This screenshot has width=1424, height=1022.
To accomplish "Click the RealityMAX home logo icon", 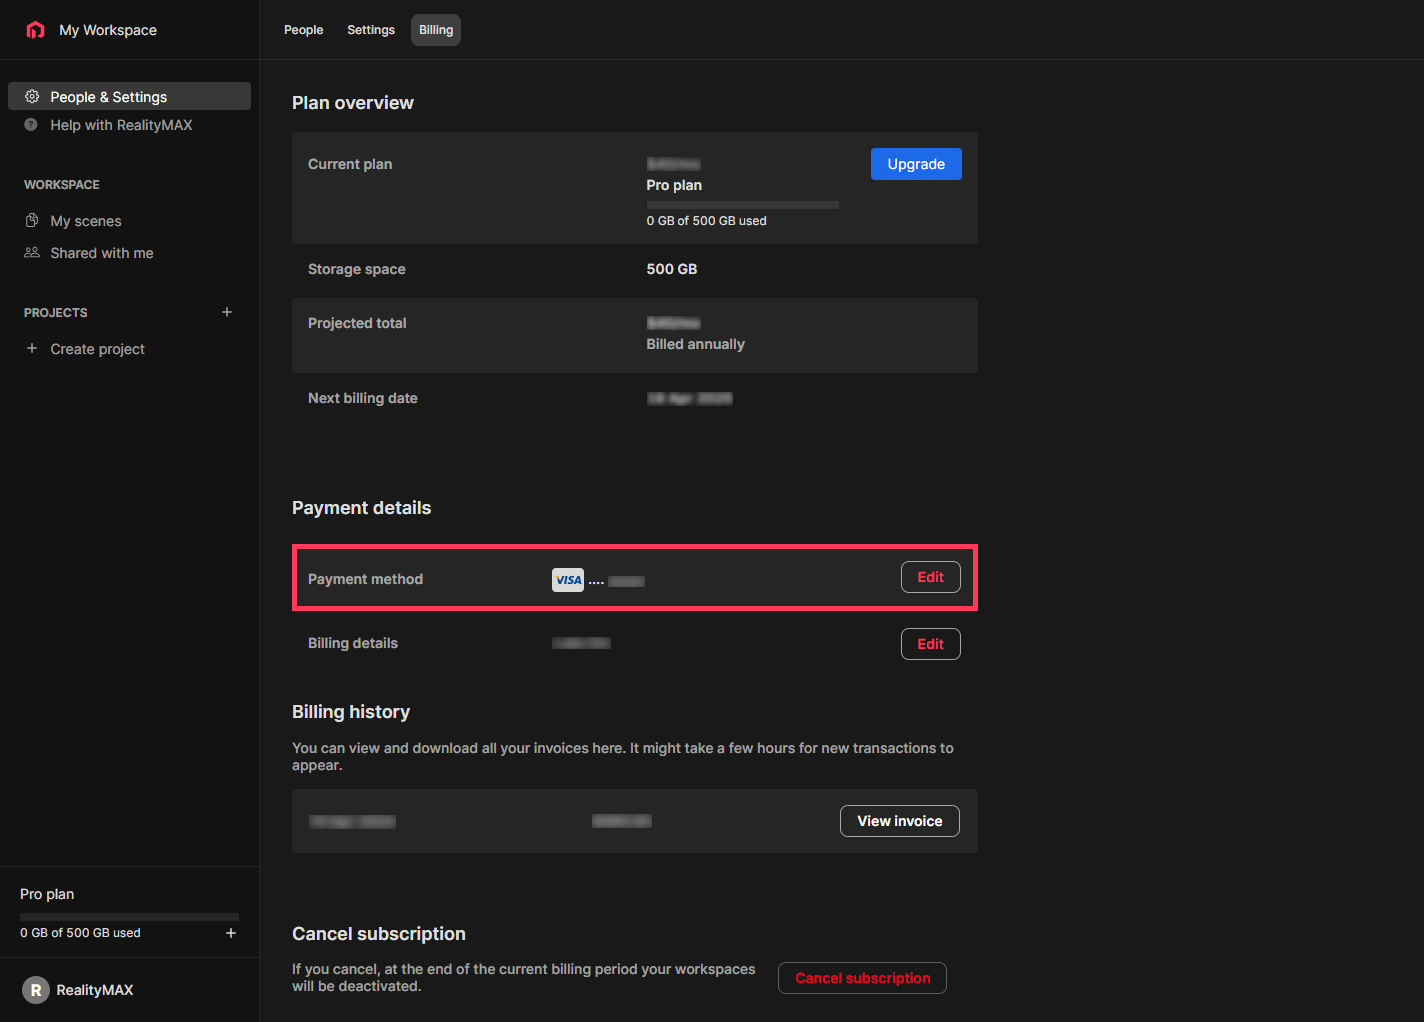I will click(35, 29).
